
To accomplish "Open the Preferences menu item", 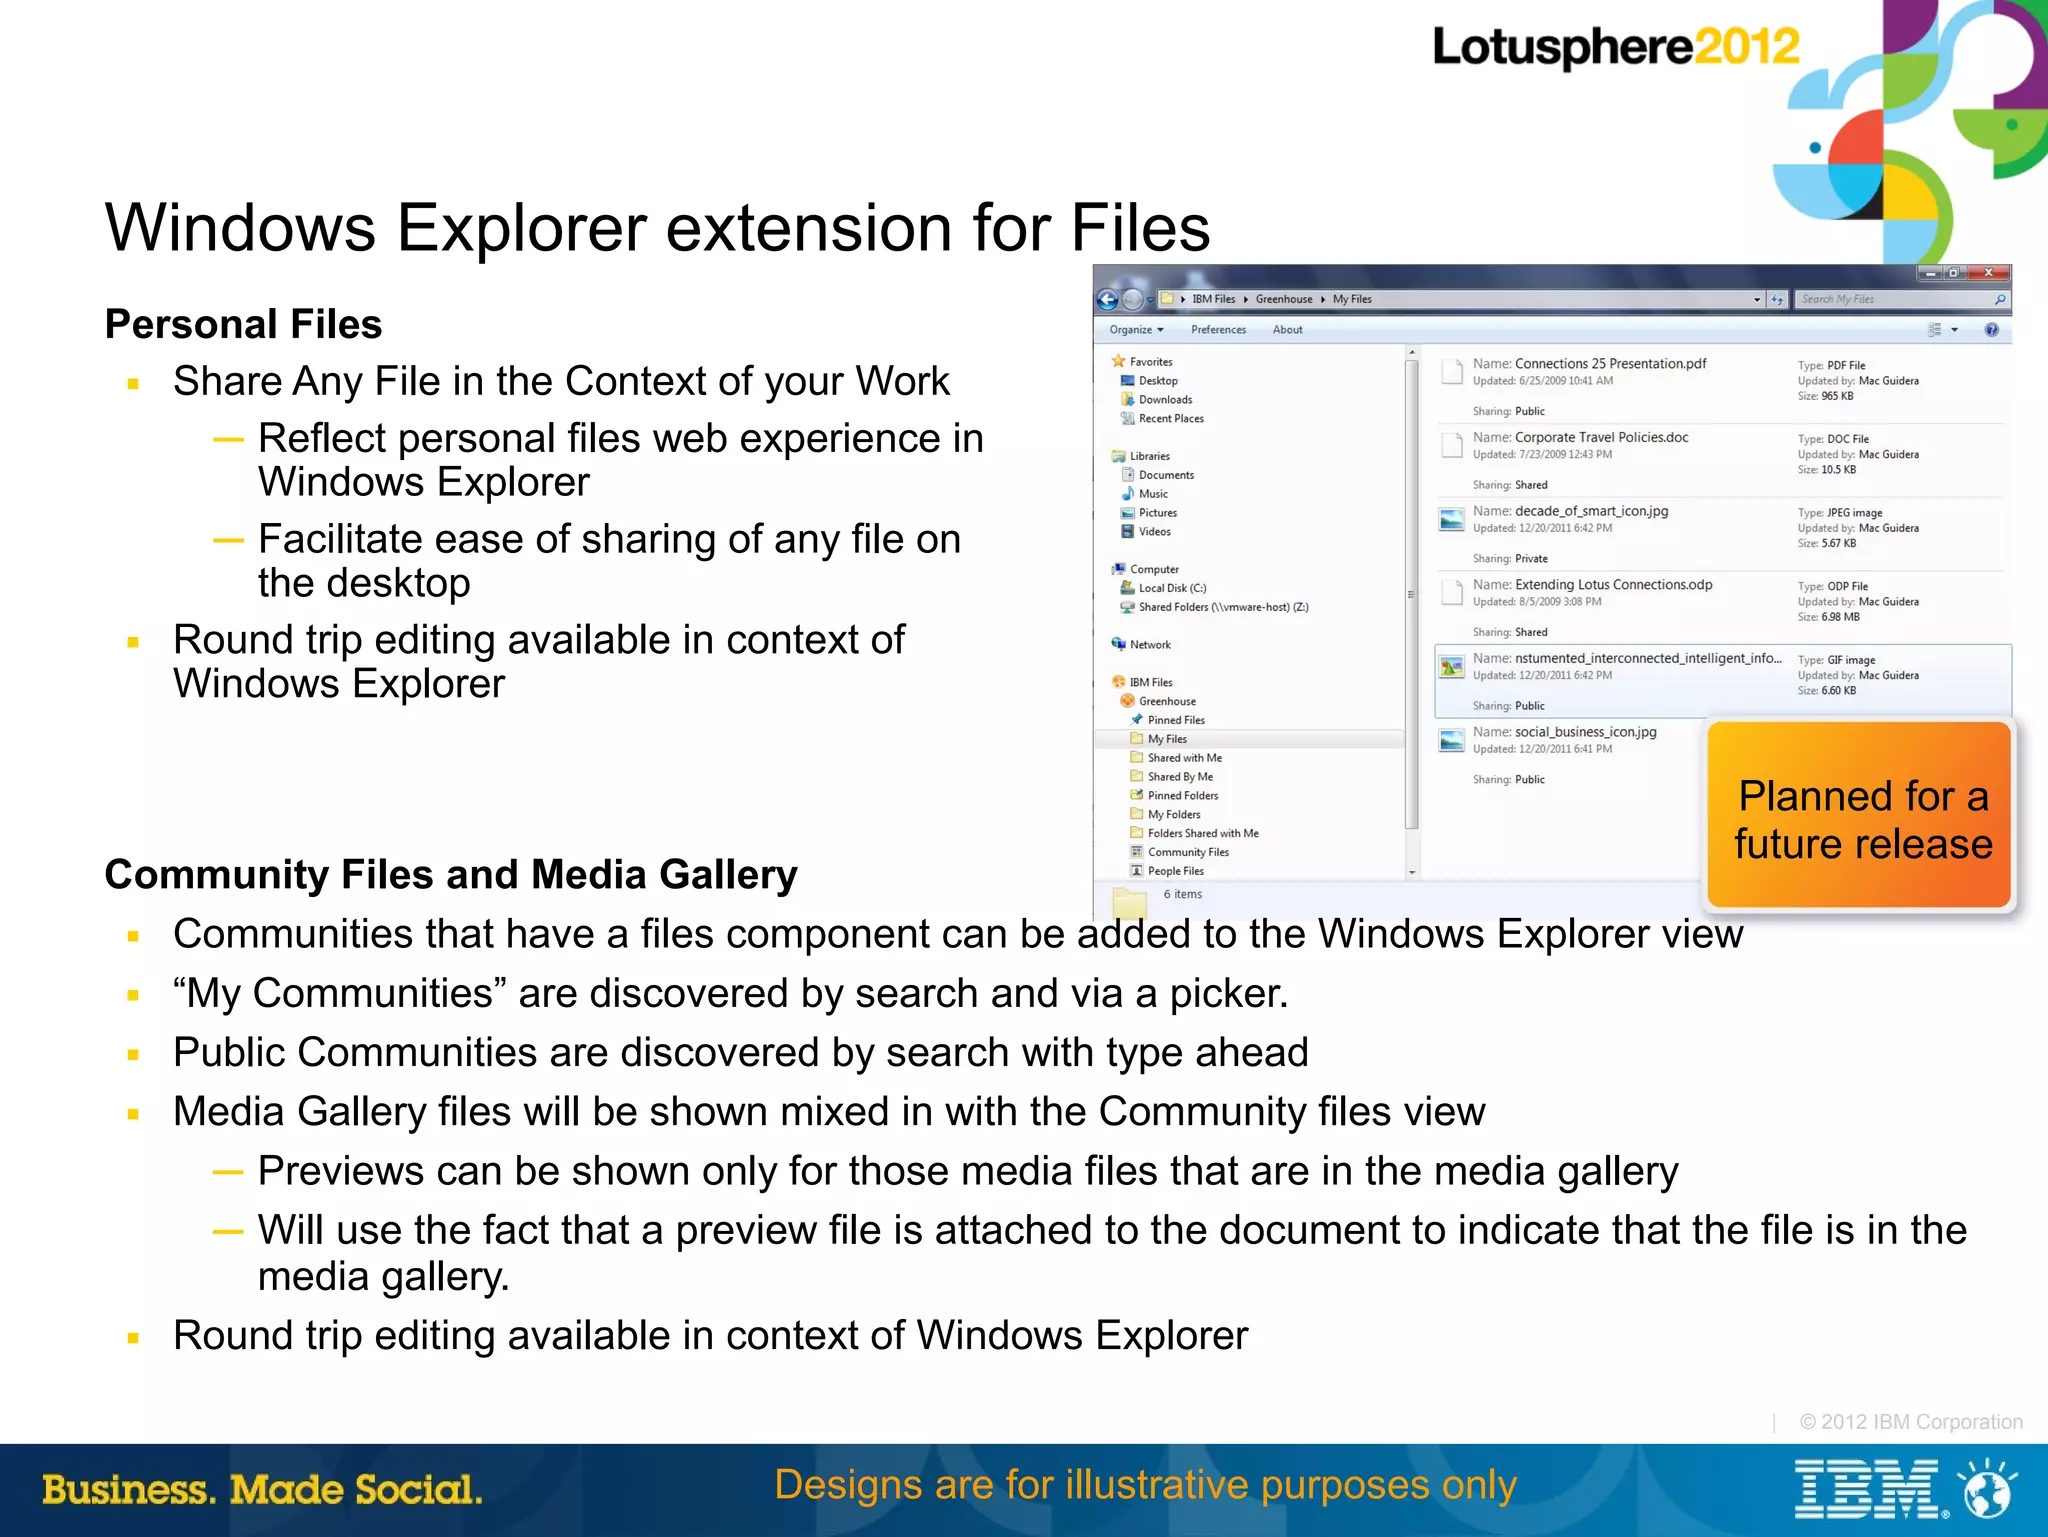I will pos(1218,330).
